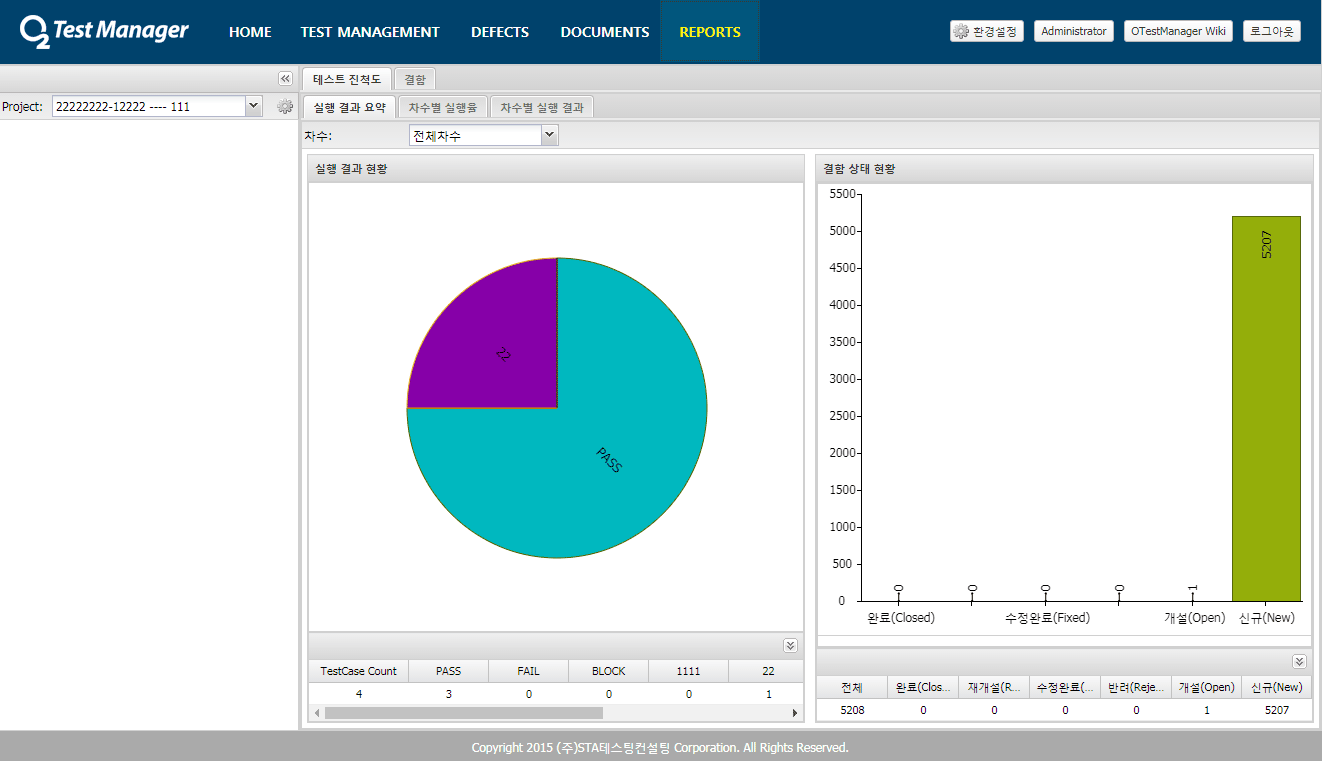
Task: Click the 환경설정 settings button
Action: 986,31
